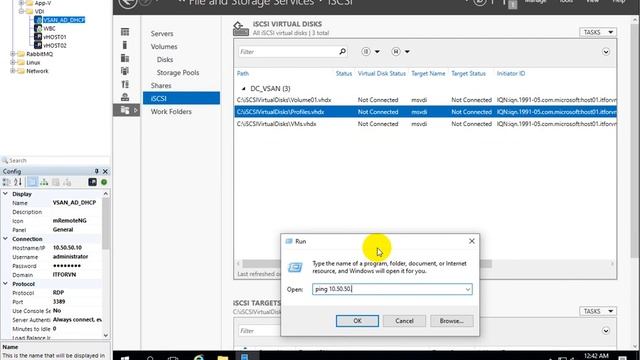Close the Config panel
Viewport: 640px width, 360px height.
coord(105,171)
